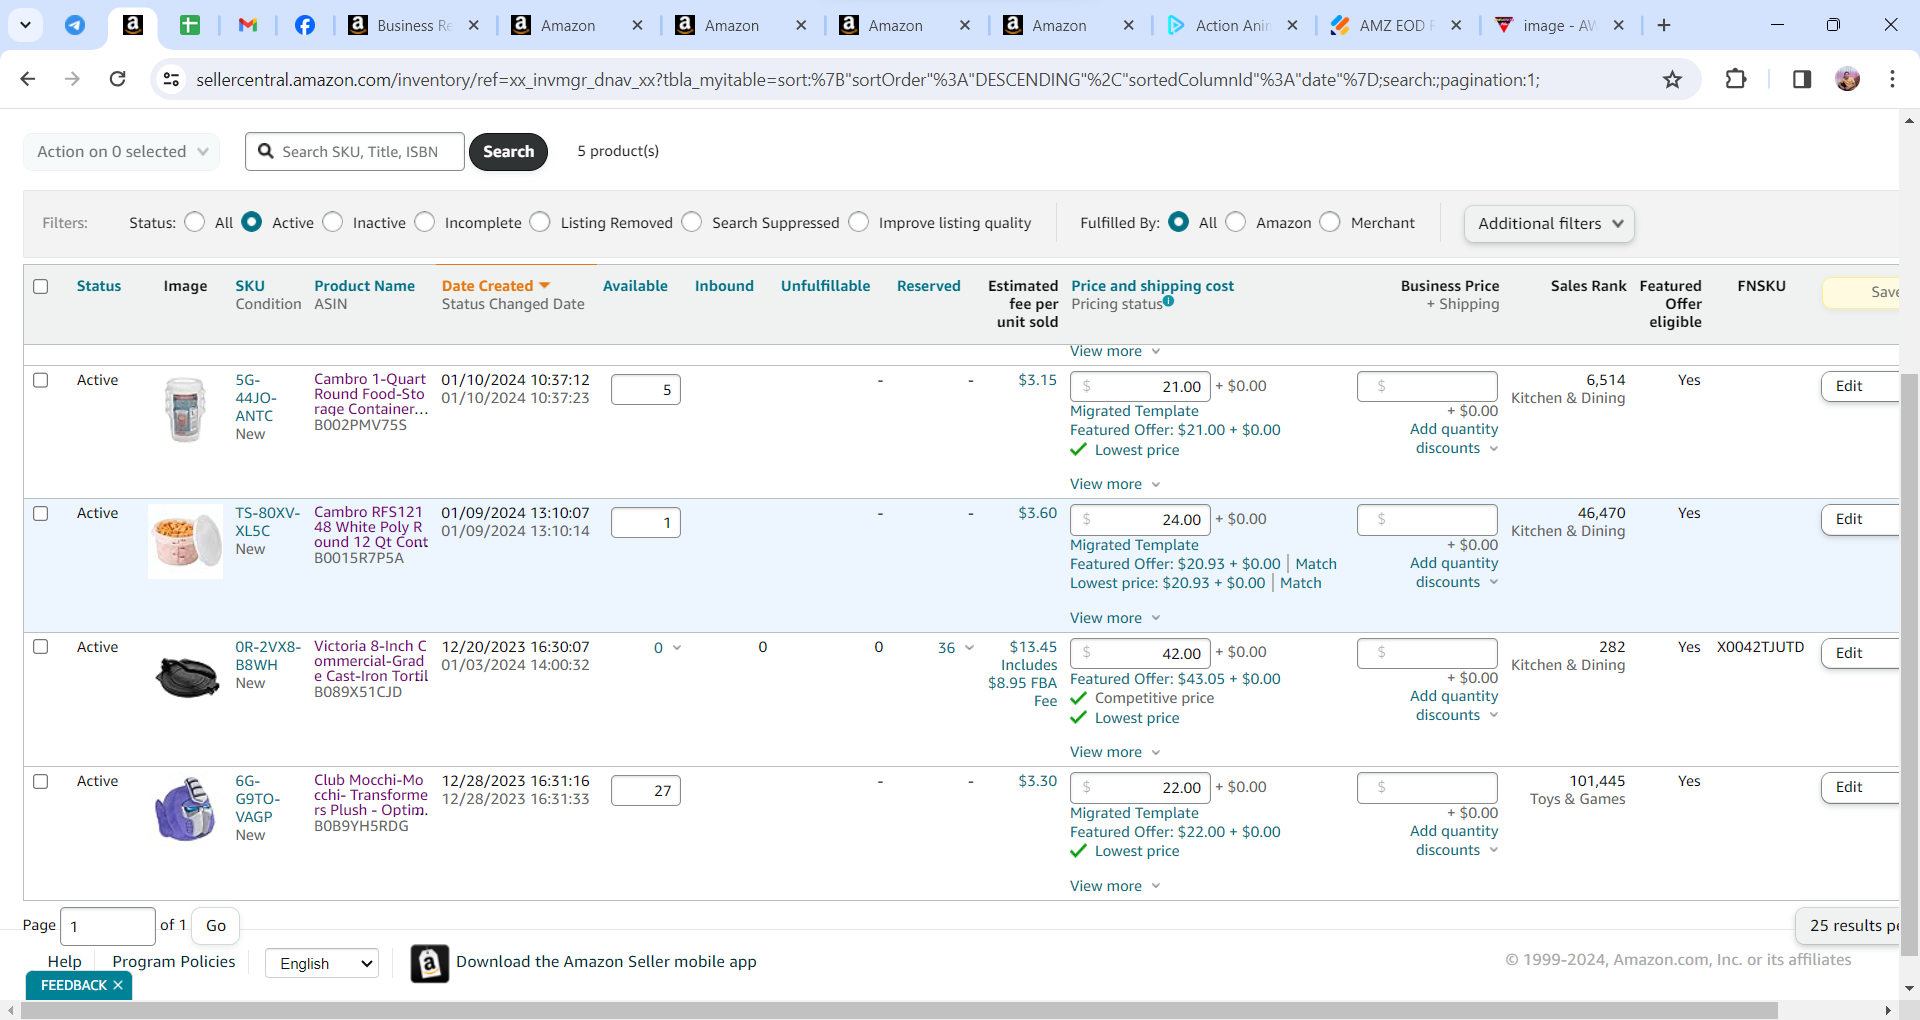Screen dimensions: 1920x1020
Task: Click the Club Mocchi-Mocchi Transformers plush image
Action: coord(186,809)
